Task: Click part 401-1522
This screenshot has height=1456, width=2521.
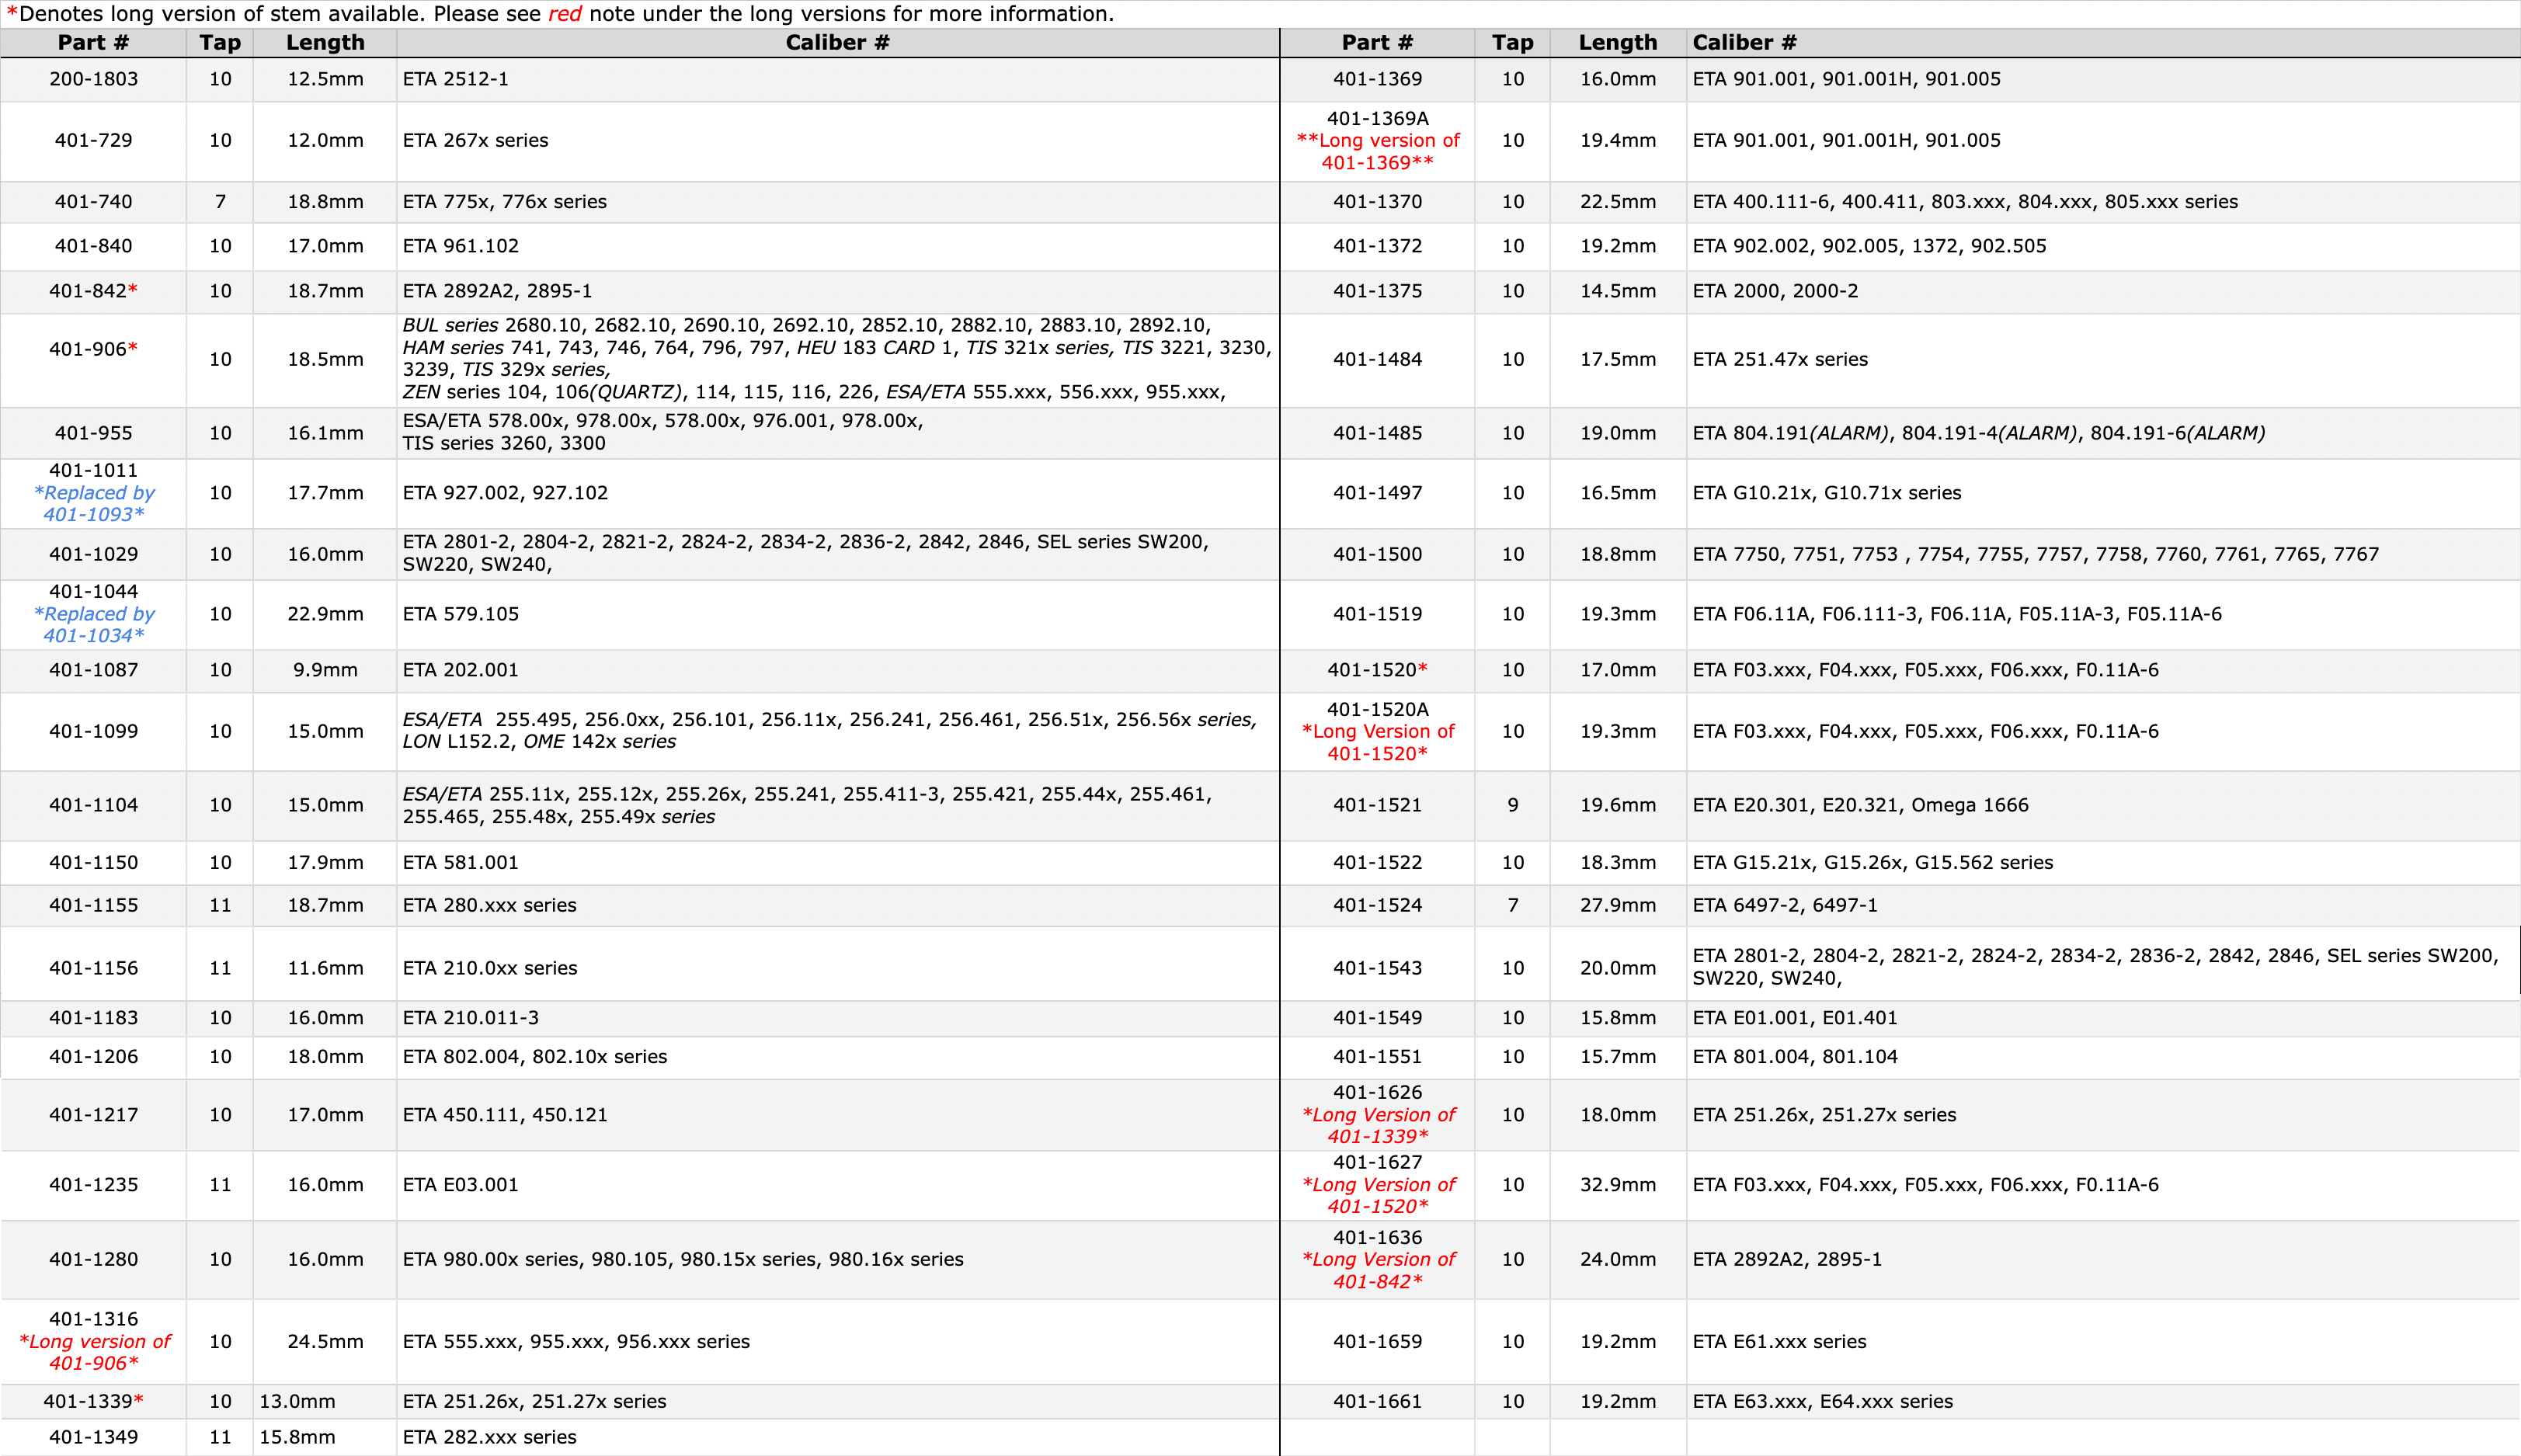Action: [1377, 862]
